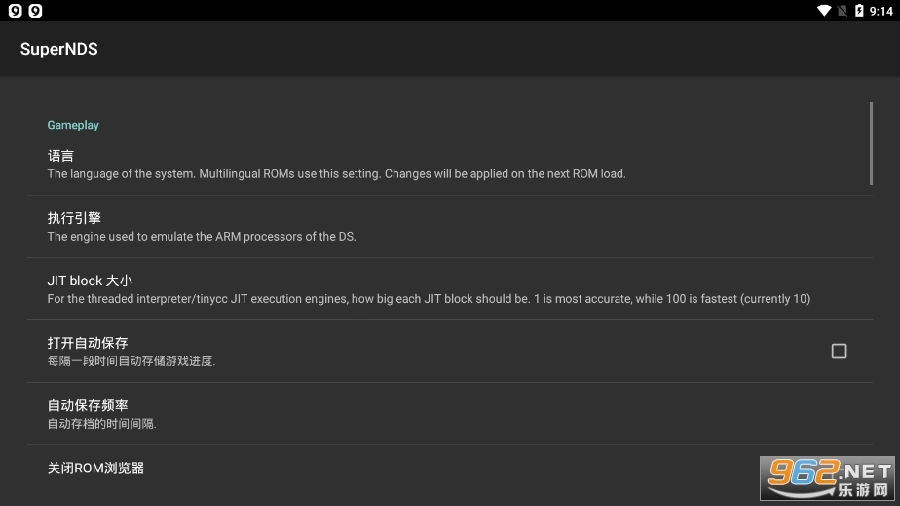
Task: Tap the battery charging icon
Action: 859,11
